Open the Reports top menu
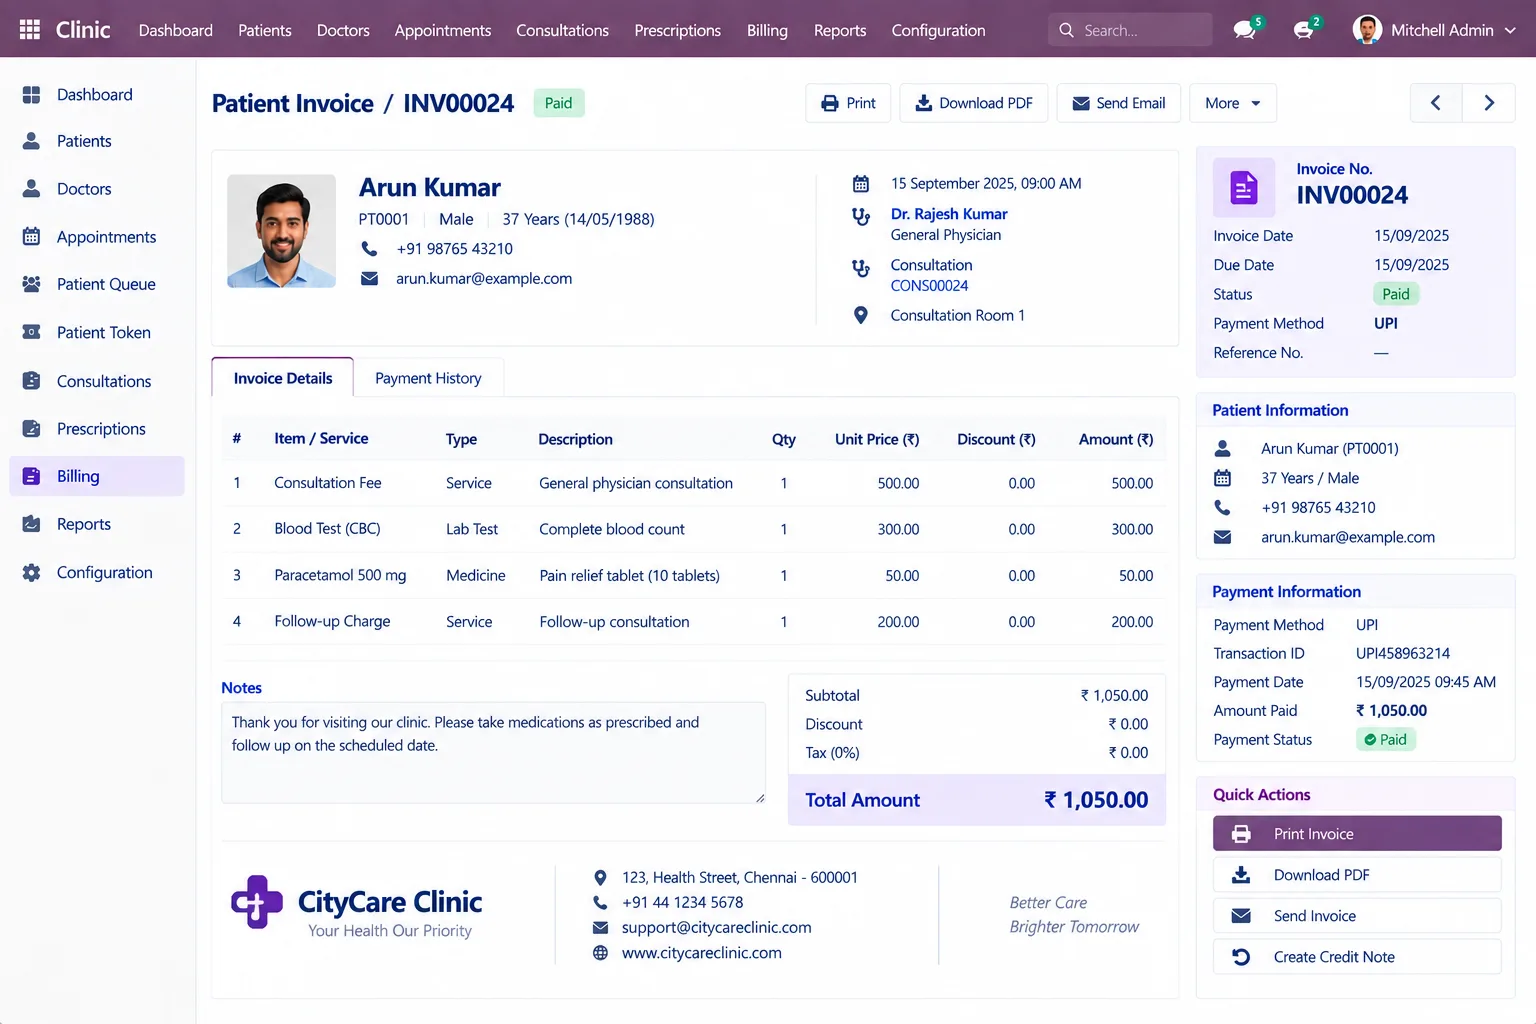 coord(840,30)
